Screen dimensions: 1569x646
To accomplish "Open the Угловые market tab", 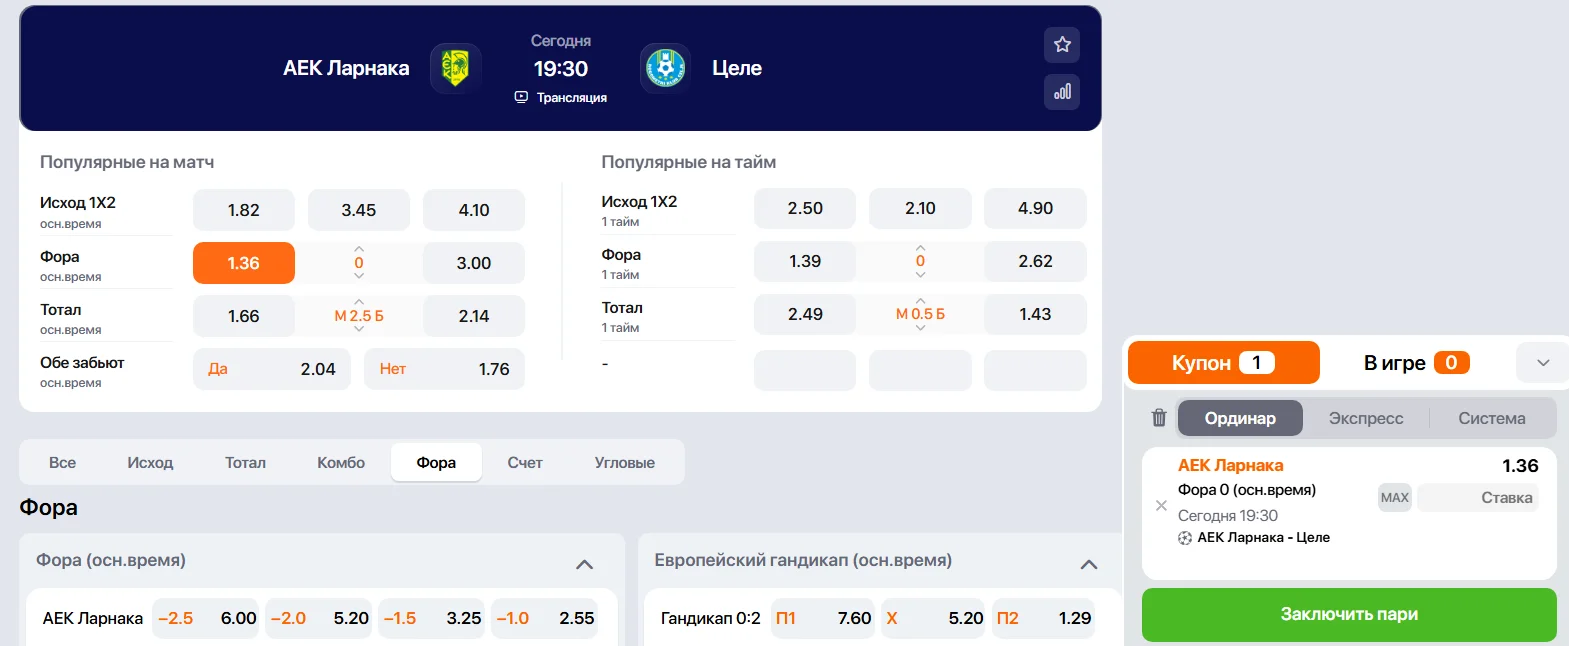I will pyautogui.click(x=624, y=462).
